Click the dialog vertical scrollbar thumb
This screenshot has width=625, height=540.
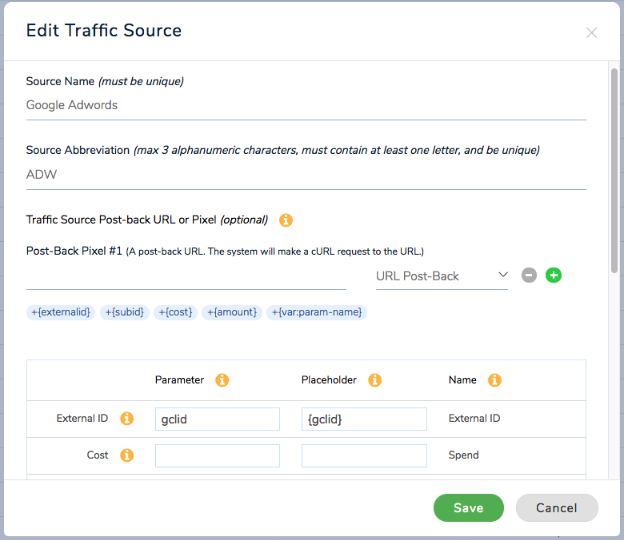click(614, 171)
